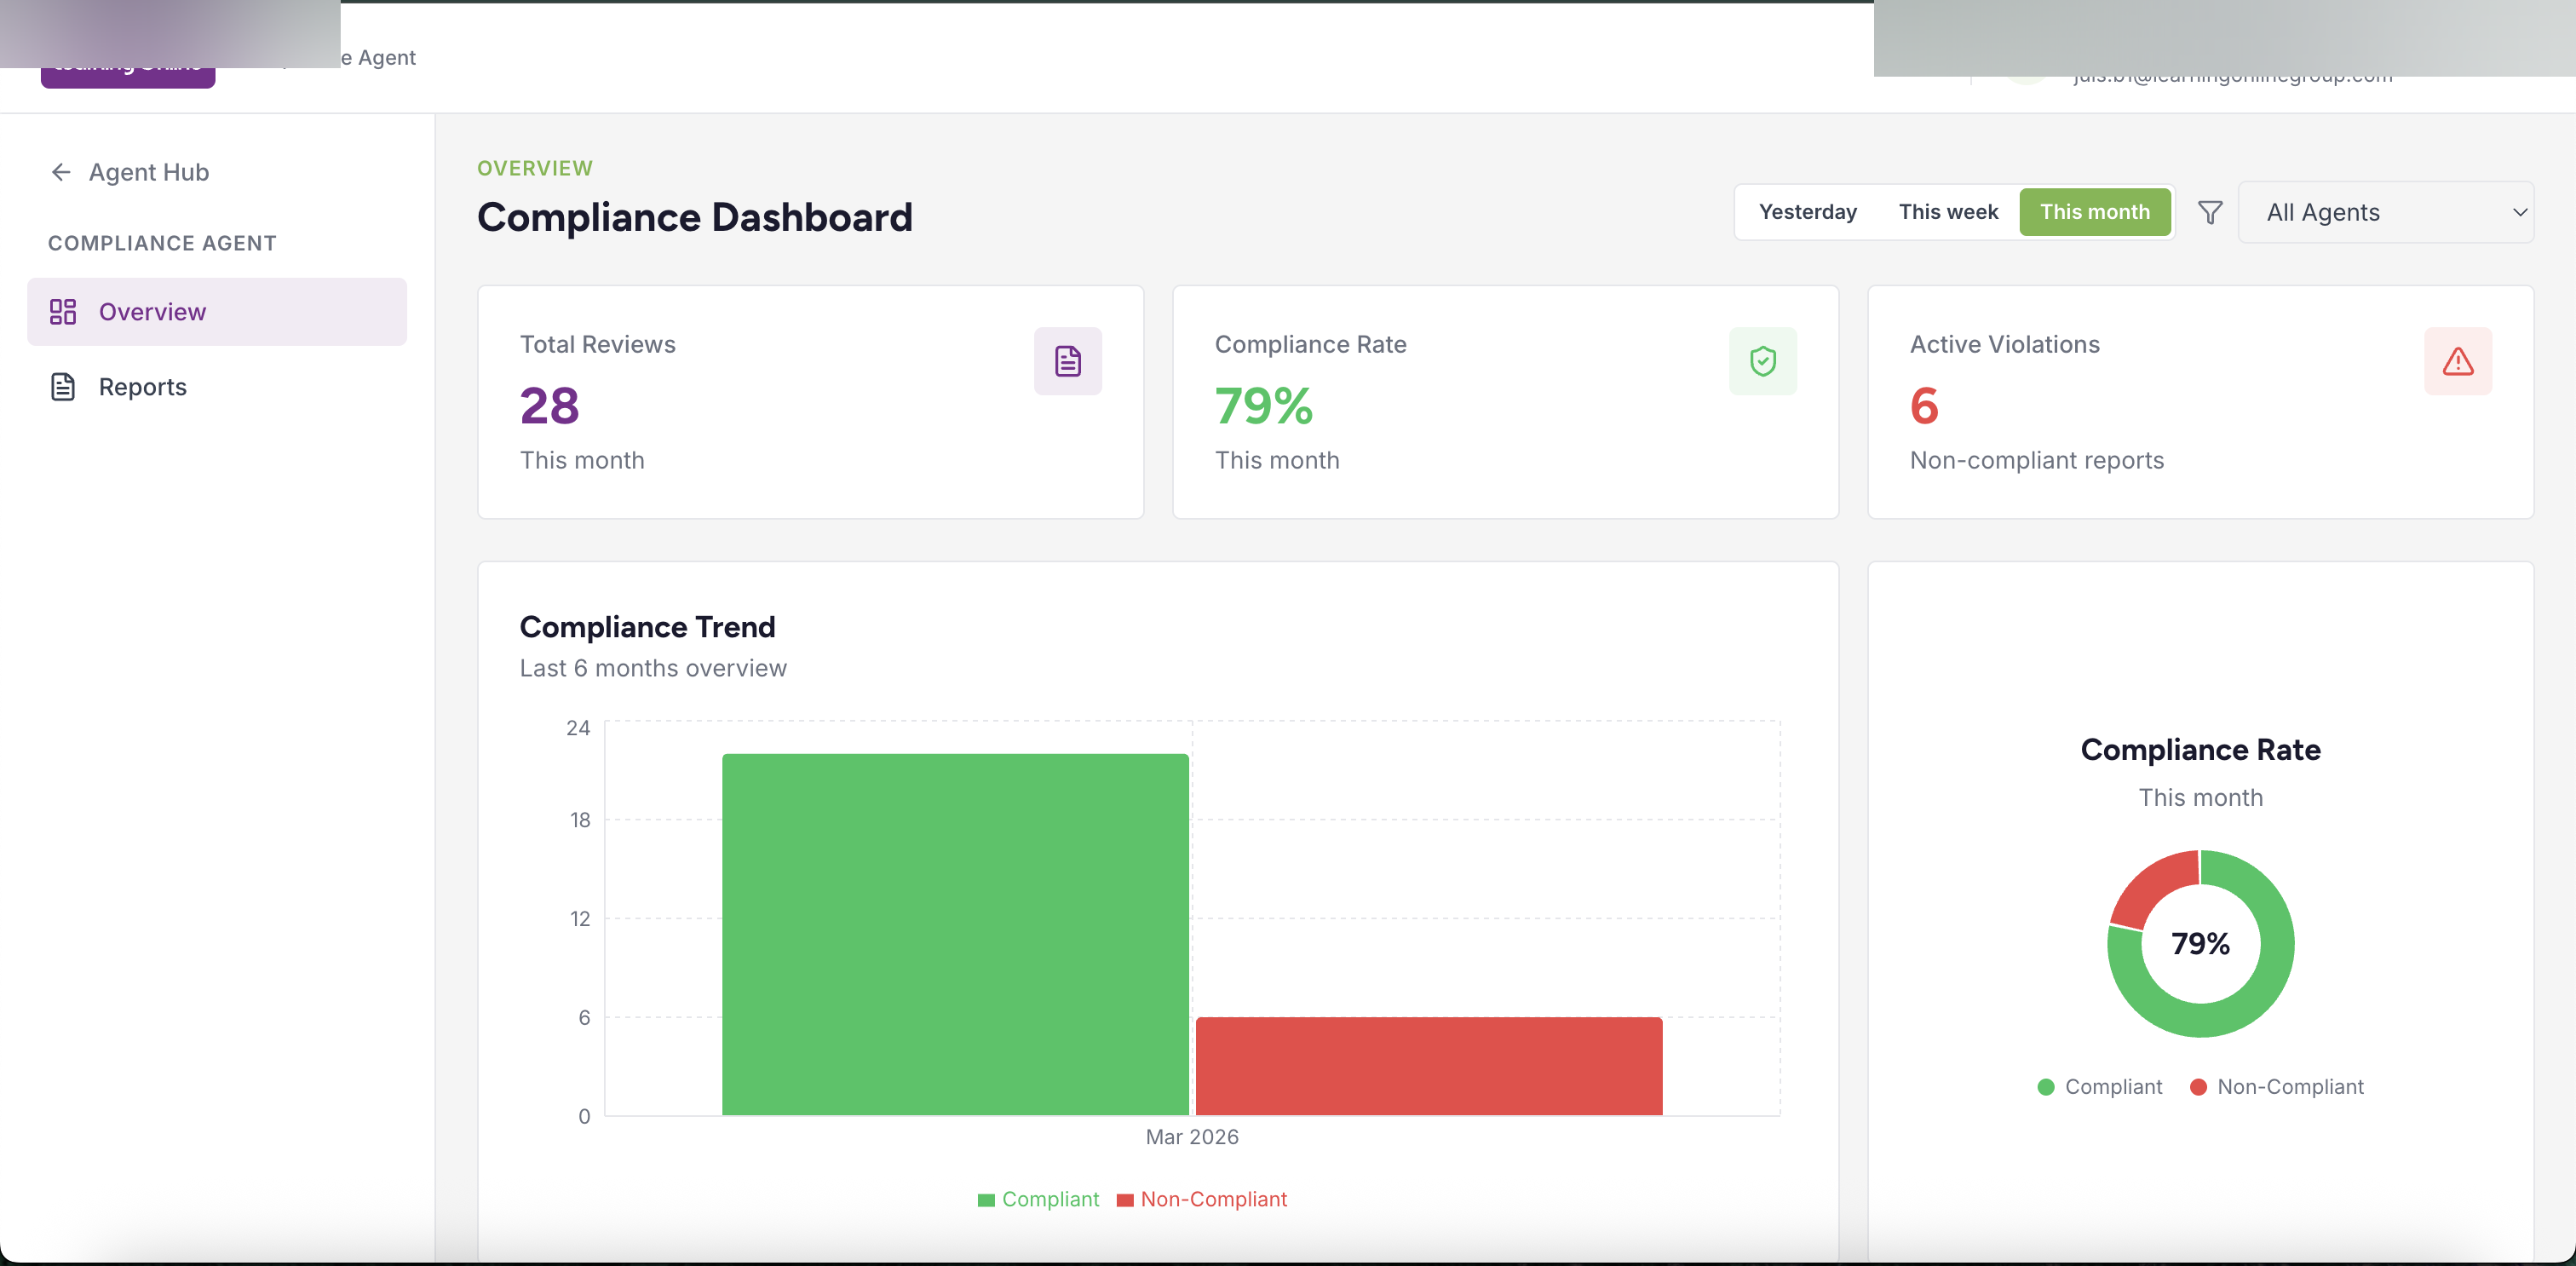Open the Reports section under Compliance Agent
The height and width of the screenshot is (1266, 2576).
[x=141, y=386]
